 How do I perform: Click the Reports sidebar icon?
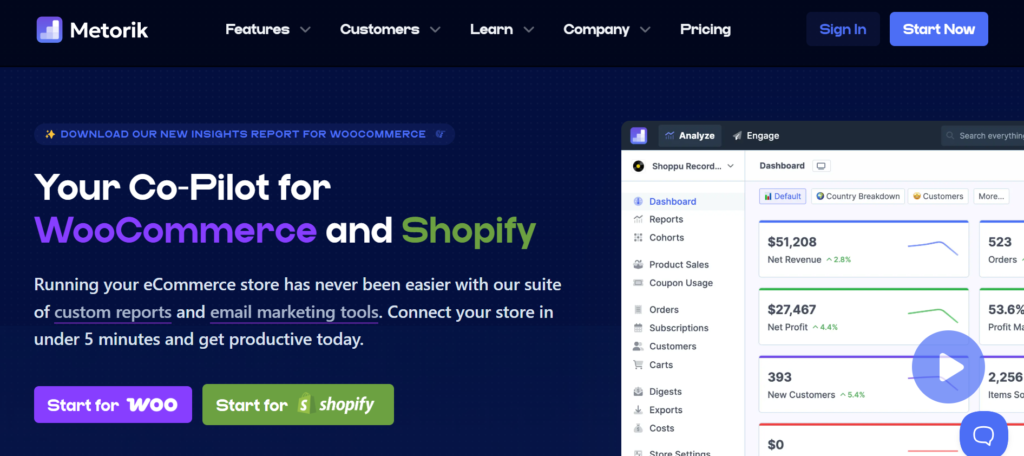coord(638,219)
